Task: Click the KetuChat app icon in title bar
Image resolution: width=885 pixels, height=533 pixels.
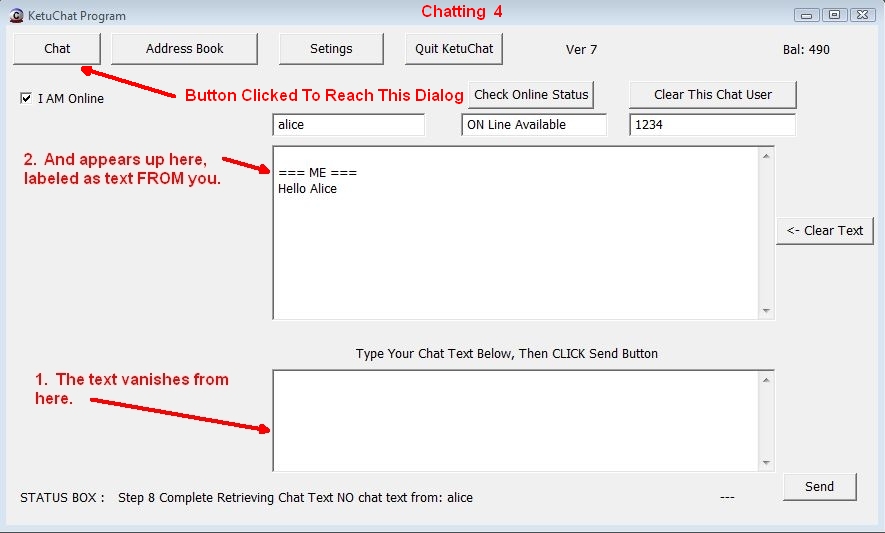Action: click(16, 15)
